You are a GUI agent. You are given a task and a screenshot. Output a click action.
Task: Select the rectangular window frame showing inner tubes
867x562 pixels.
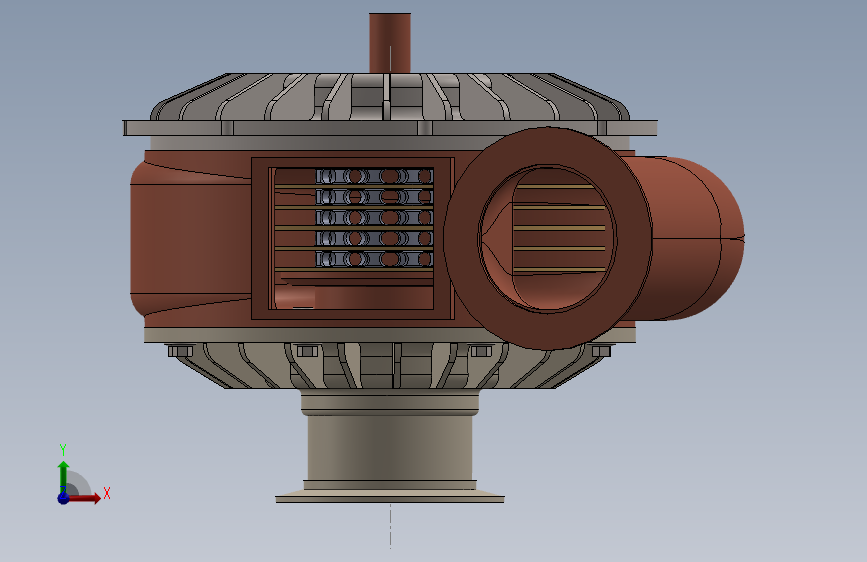(353, 239)
